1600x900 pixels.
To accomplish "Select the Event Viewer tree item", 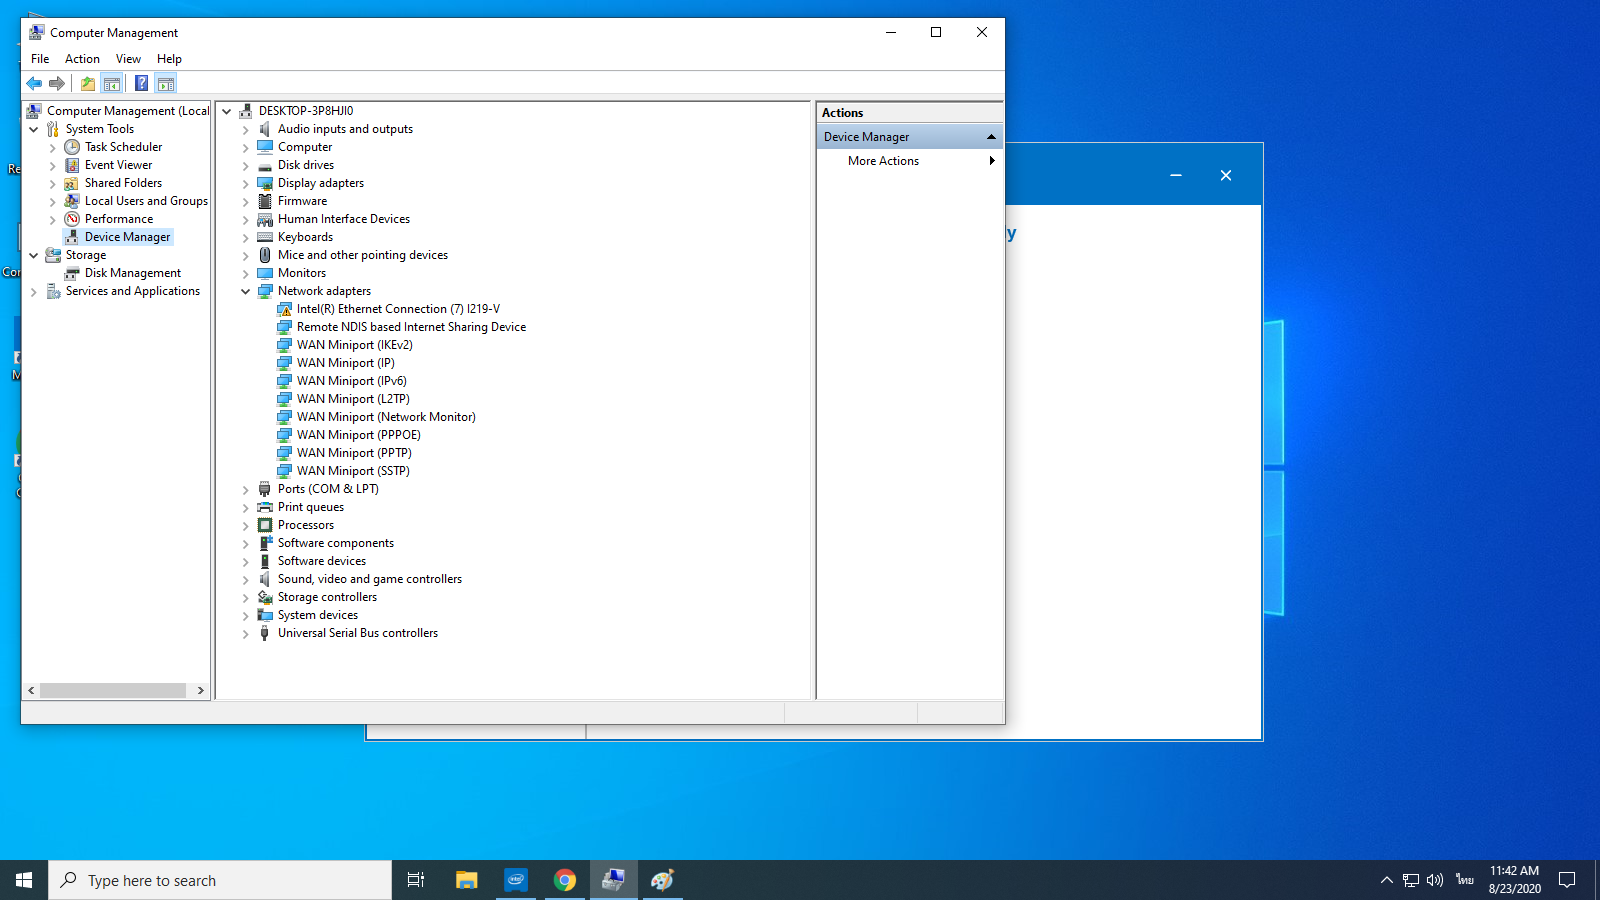I will 118,165.
